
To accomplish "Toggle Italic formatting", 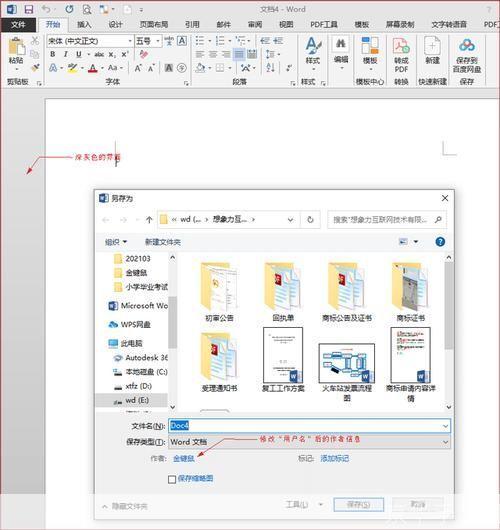I will (x=66, y=54).
